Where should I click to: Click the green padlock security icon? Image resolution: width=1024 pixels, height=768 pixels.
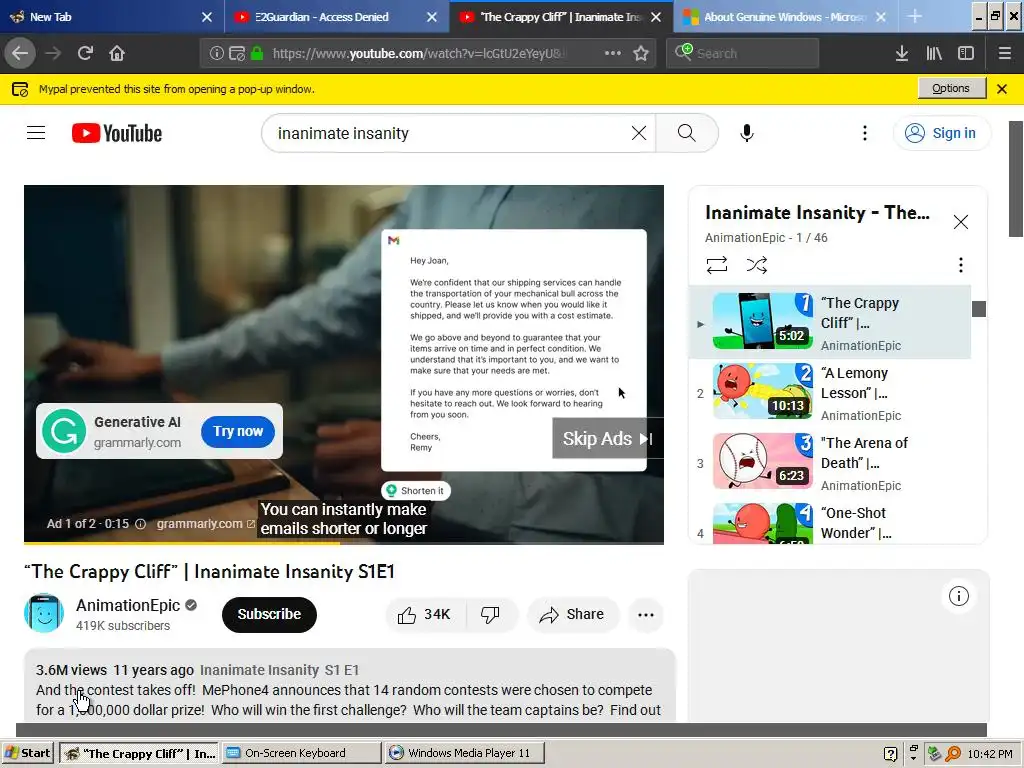tap(257, 54)
